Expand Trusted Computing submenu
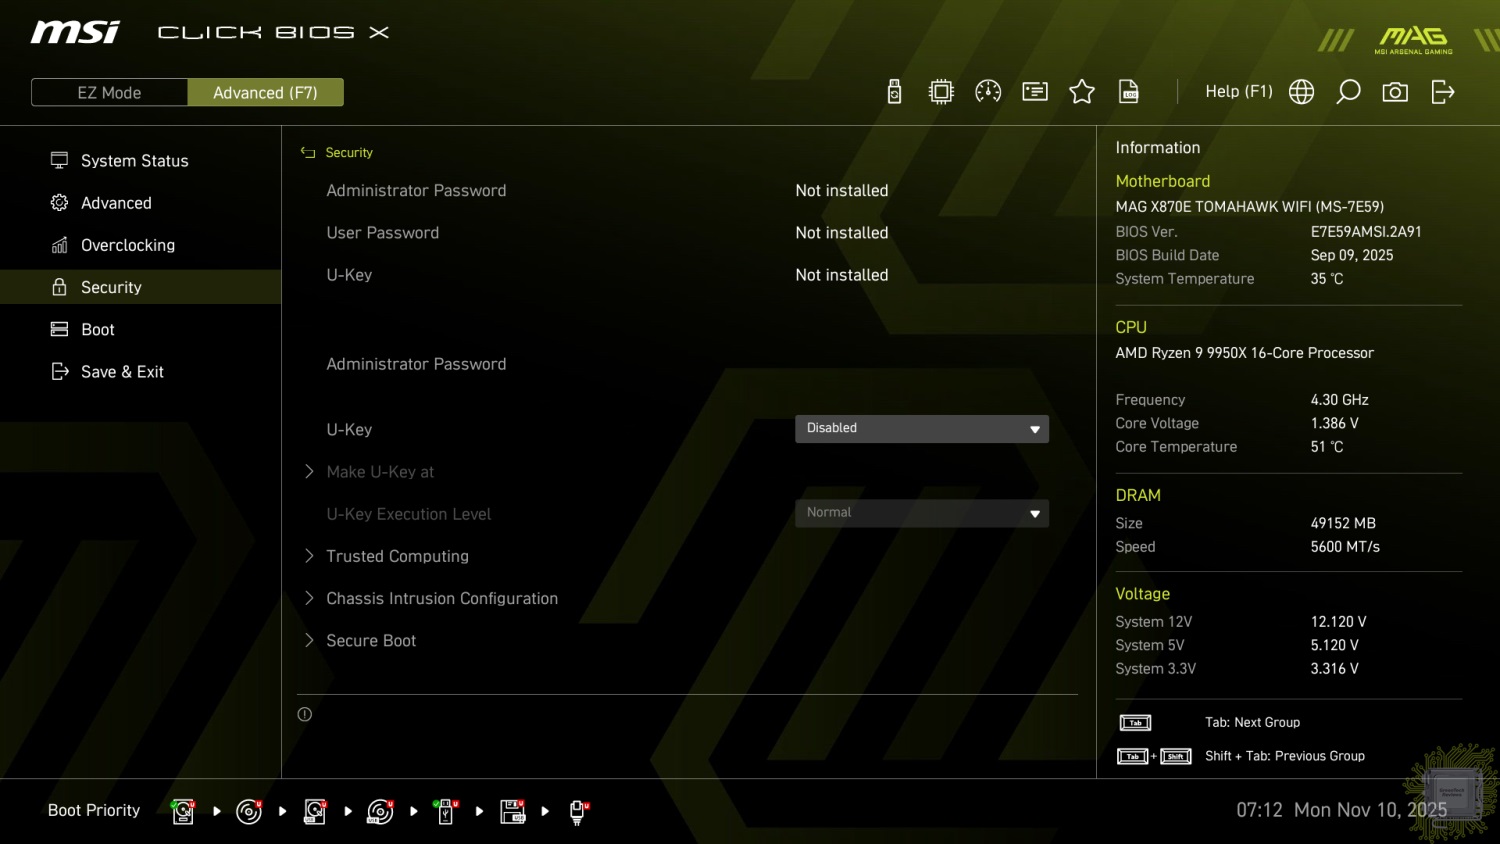The width and height of the screenshot is (1500, 844). click(x=397, y=556)
